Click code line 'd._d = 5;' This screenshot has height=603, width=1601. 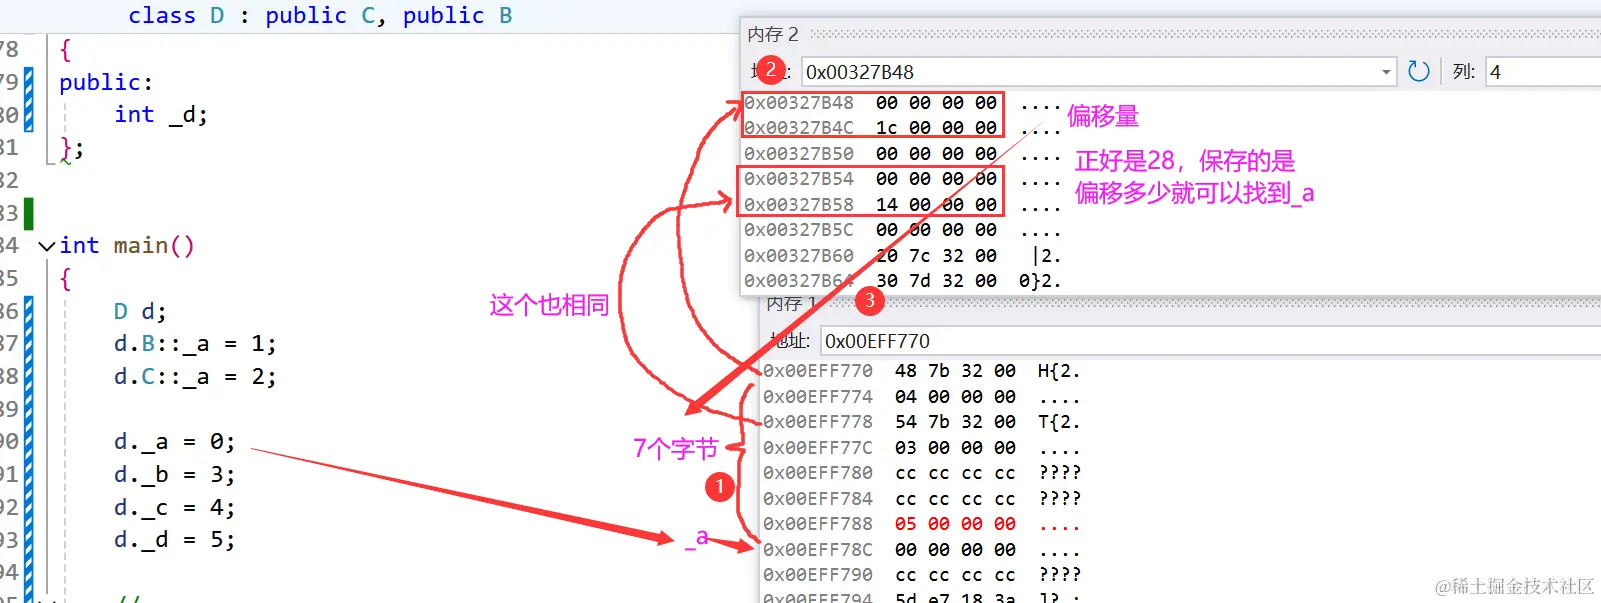(x=174, y=540)
